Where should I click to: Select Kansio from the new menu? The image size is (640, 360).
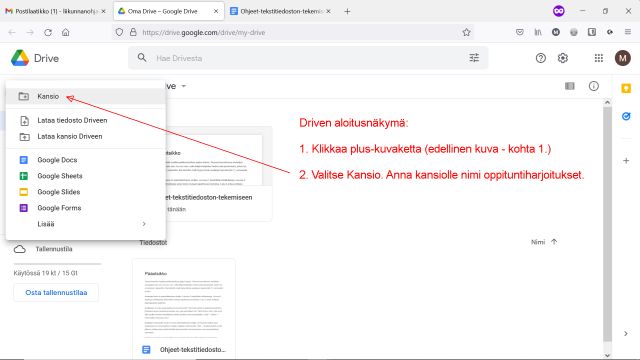tap(86, 96)
